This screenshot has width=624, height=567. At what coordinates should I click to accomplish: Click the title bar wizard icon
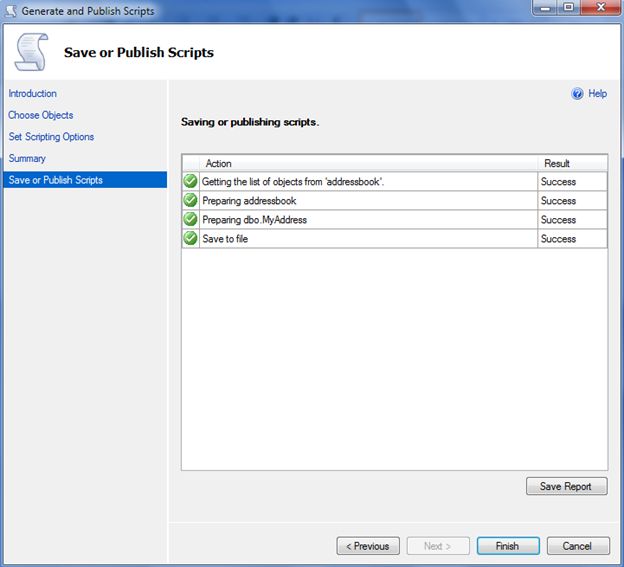(x=11, y=11)
